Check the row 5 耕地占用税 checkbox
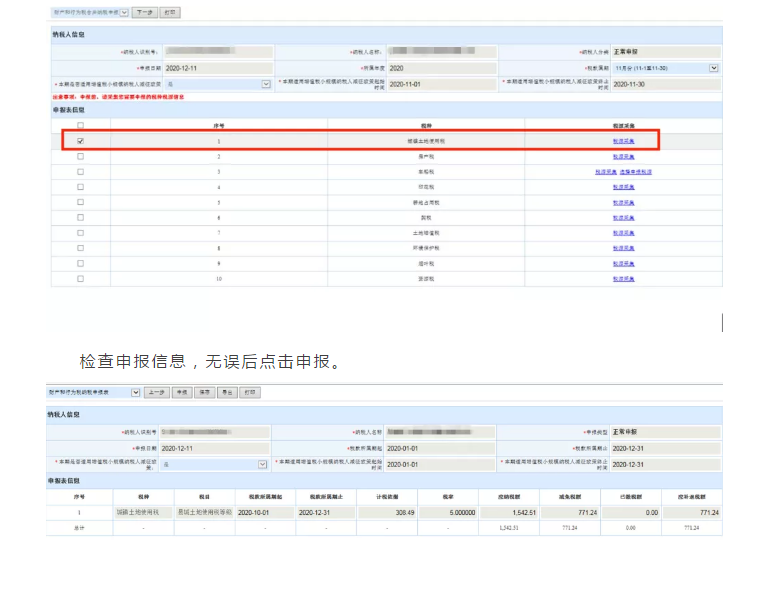This screenshot has height=595, width=776. (x=81, y=202)
